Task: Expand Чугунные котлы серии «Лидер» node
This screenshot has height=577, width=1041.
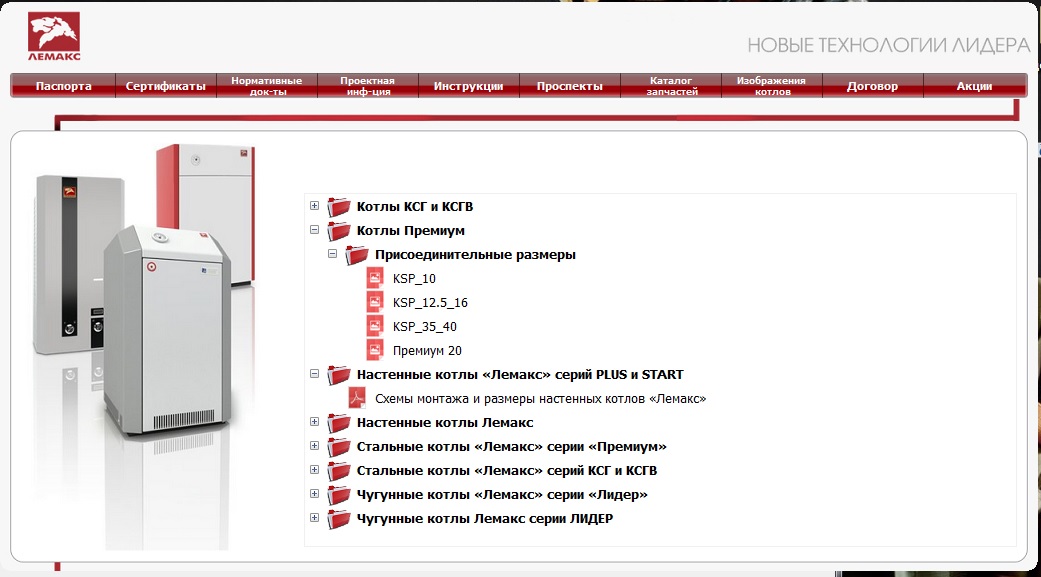Action: 315,493
